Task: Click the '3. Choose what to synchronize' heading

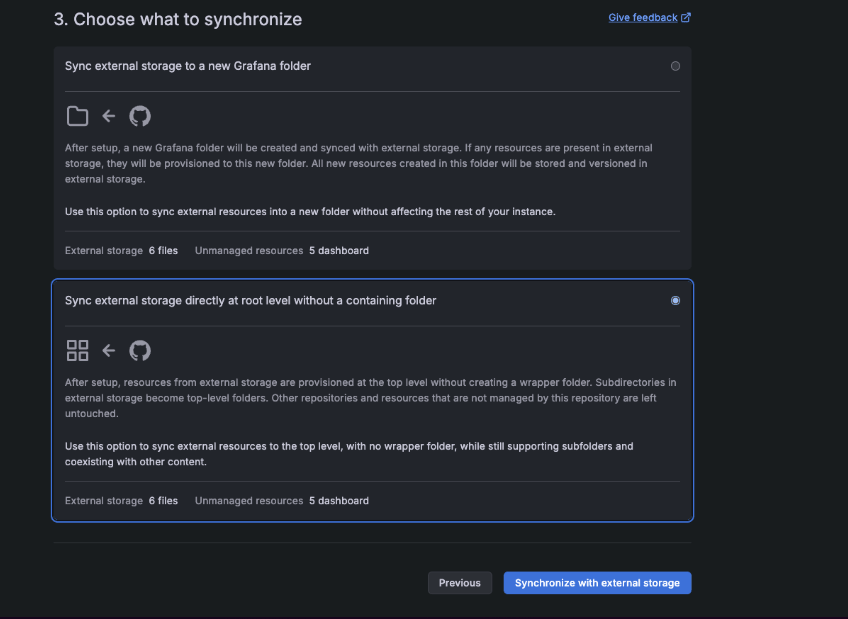Action: click(x=178, y=19)
